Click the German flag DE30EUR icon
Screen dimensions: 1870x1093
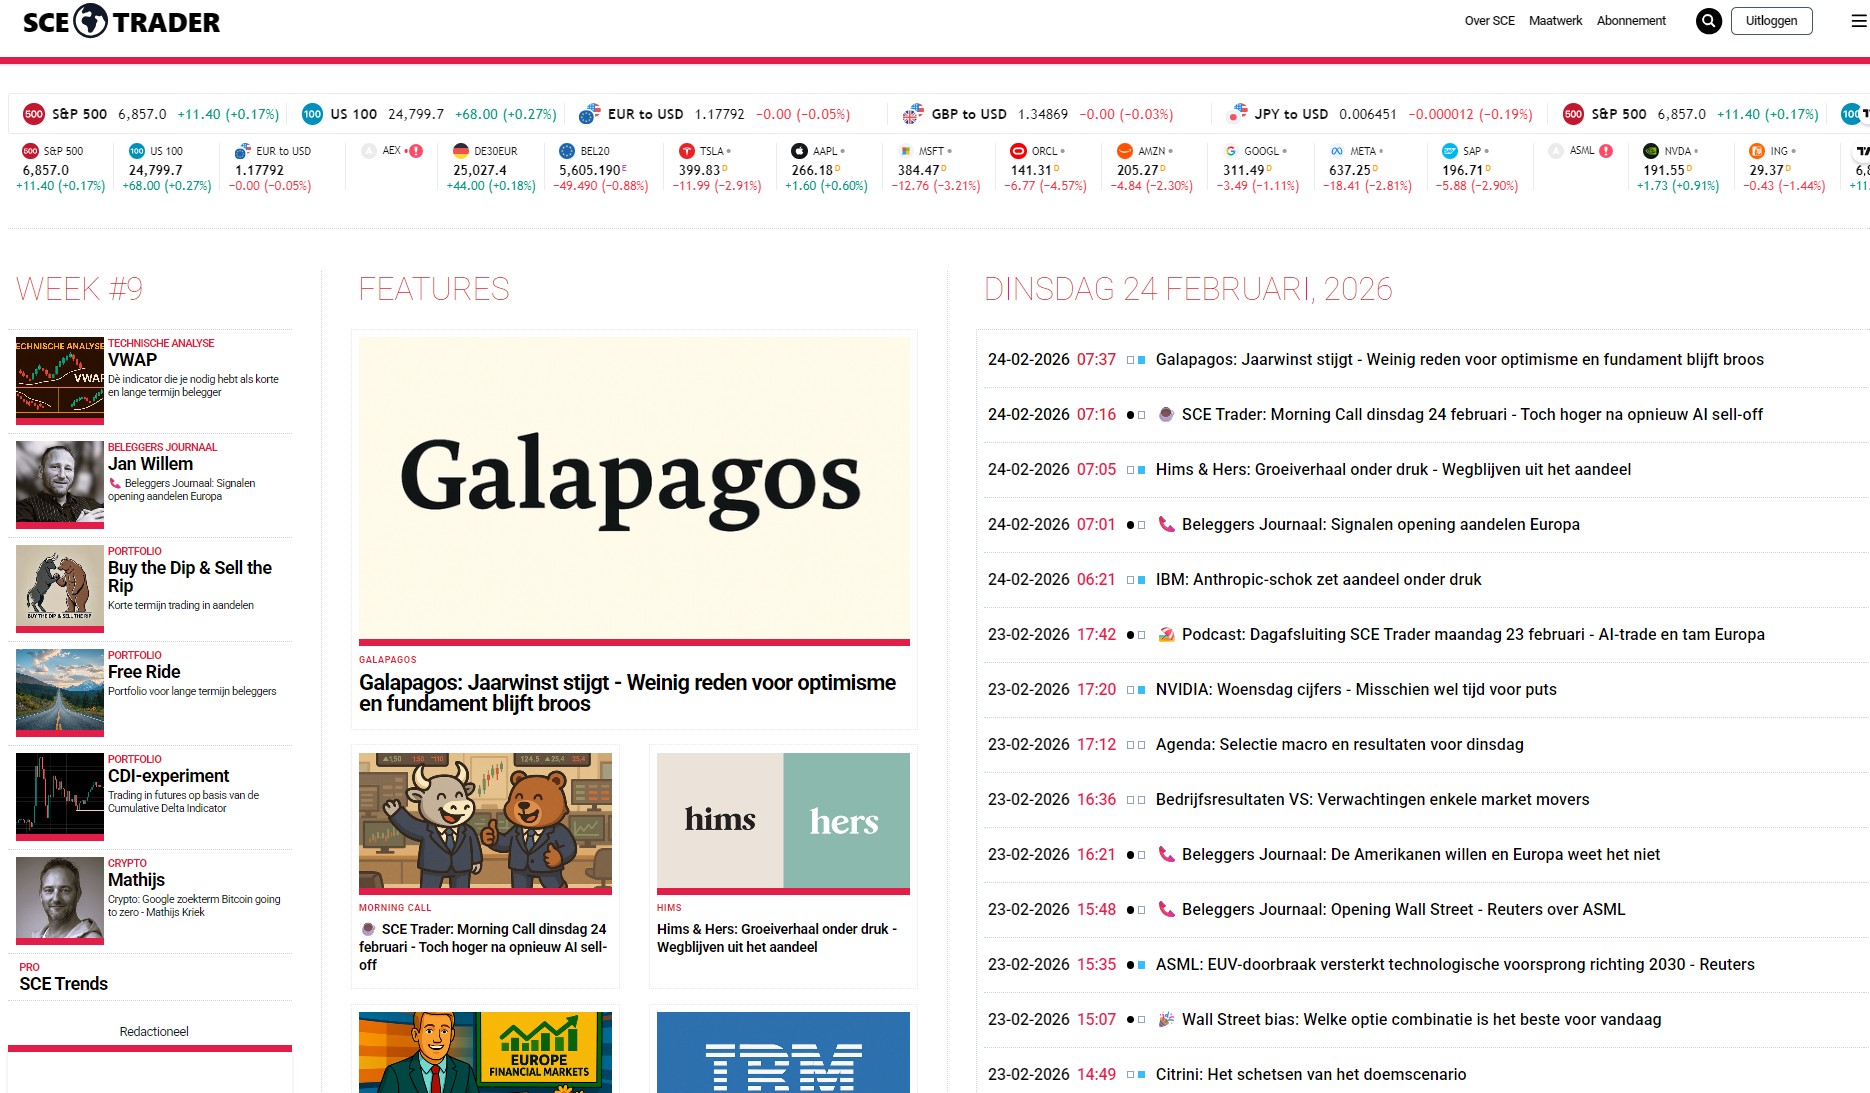click(461, 151)
